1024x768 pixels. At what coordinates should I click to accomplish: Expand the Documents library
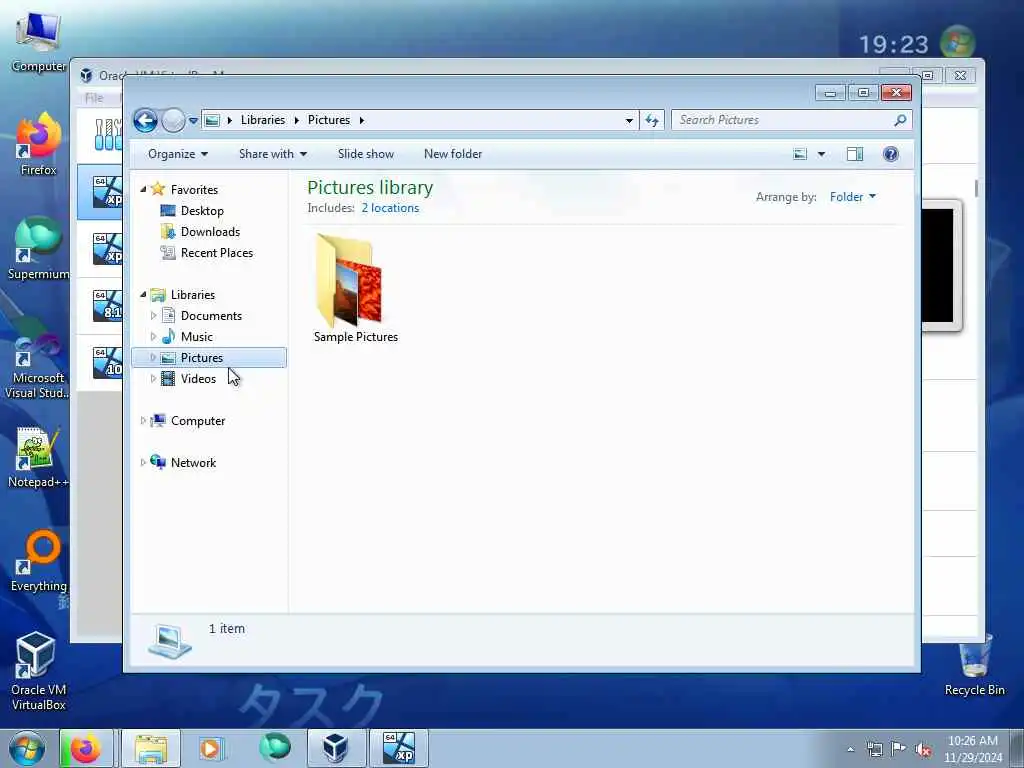tap(153, 315)
